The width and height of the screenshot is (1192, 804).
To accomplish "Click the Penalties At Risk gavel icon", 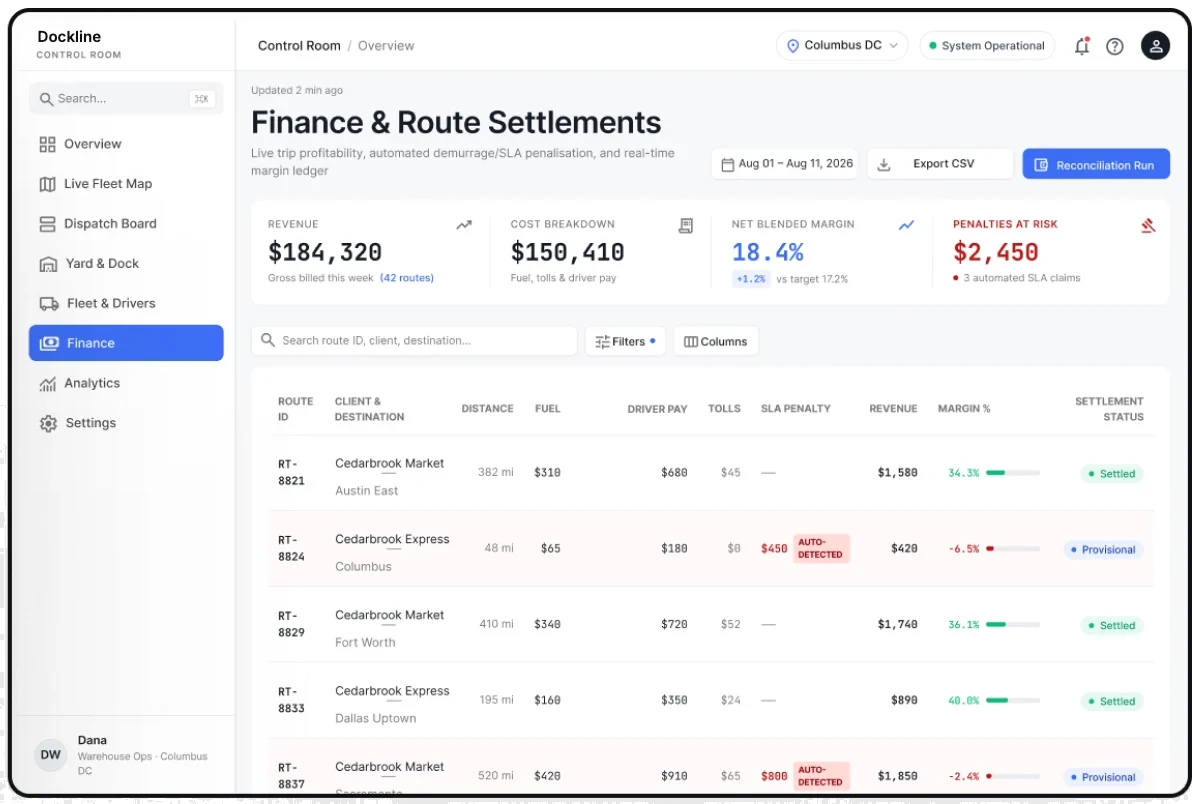I will coord(1148,225).
